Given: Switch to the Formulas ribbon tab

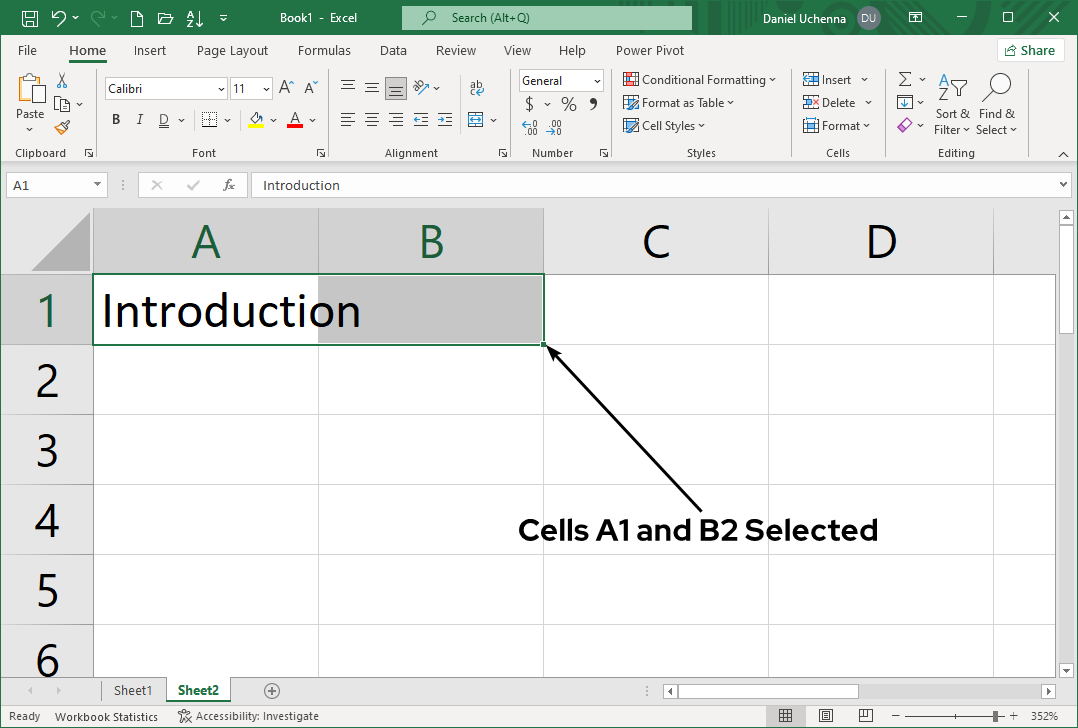Looking at the screenshot, I should click(x=324, y=50).
